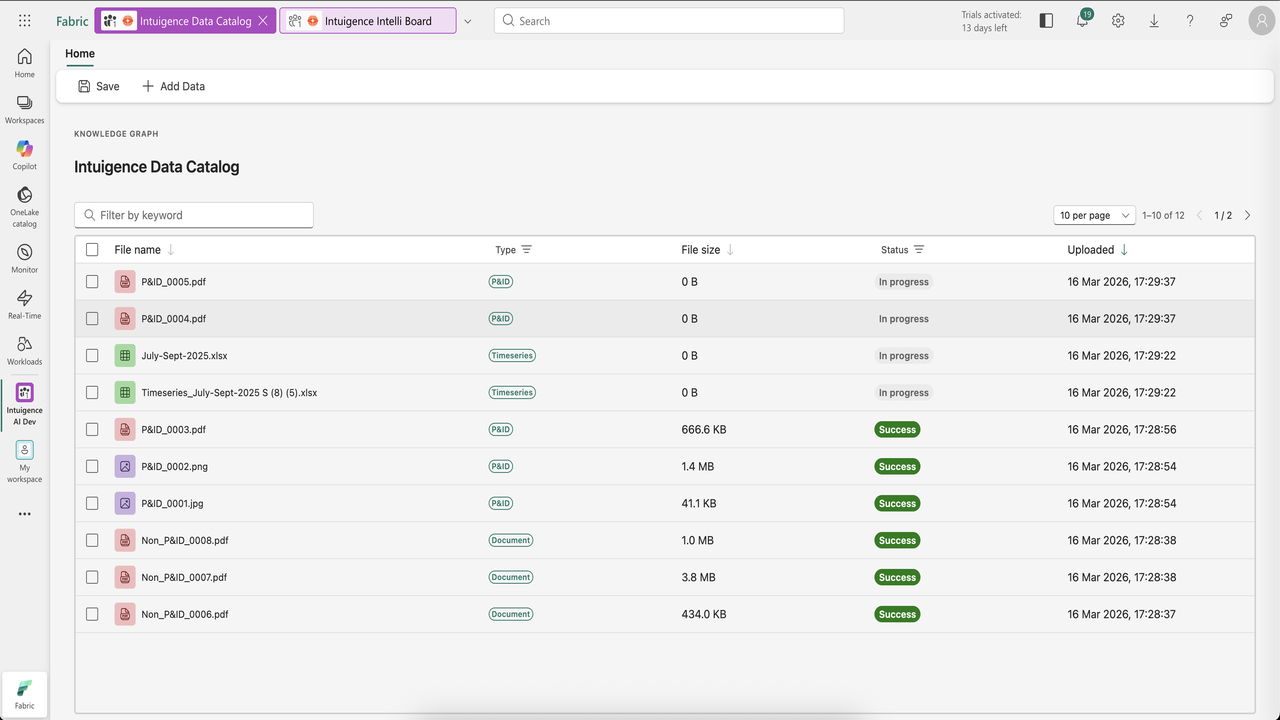Launch Copilot from the sidebar
This screenshot has height=720, width=1280.
(x=25, y=155)
